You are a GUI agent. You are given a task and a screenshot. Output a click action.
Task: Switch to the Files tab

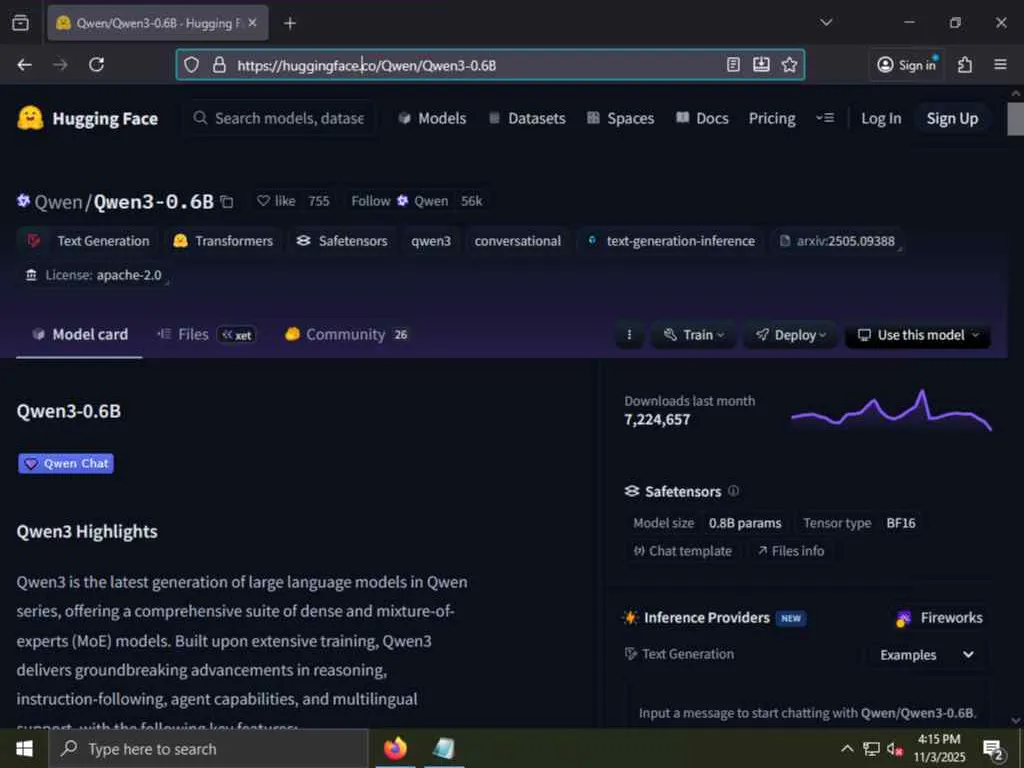coord(206,334)
